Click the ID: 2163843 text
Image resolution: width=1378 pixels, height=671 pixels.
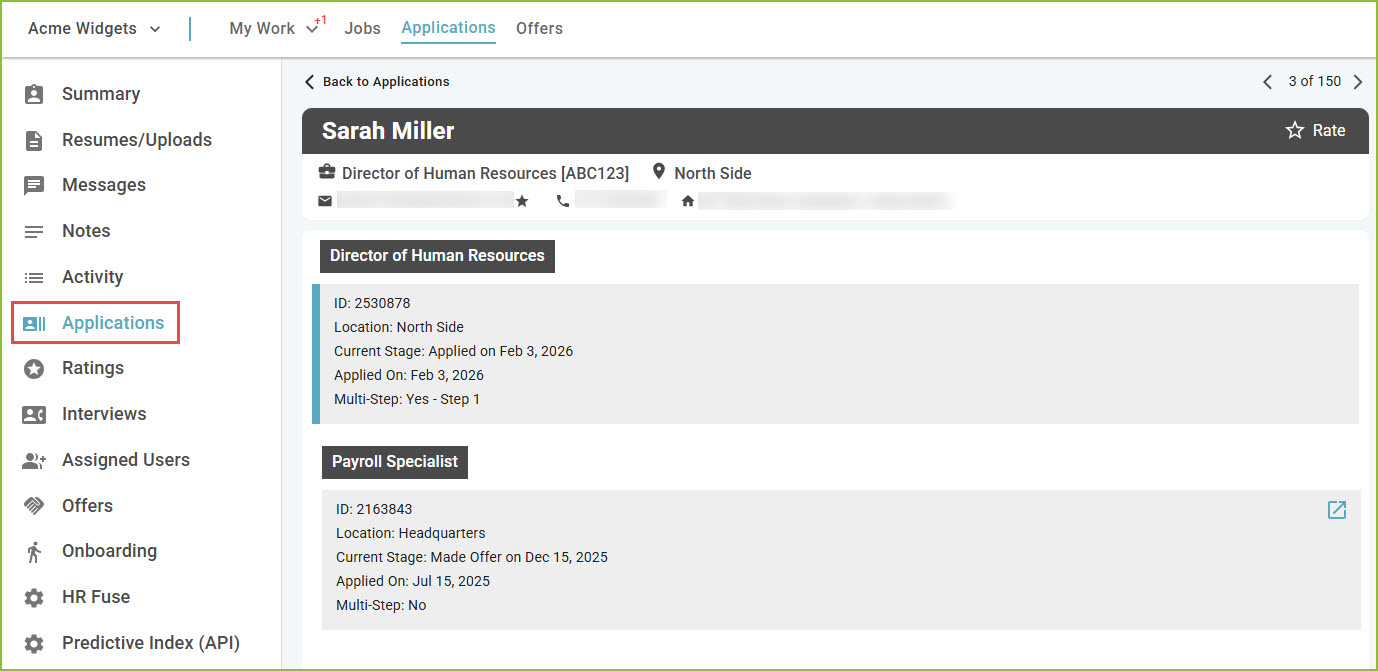click(x=374, y=509)
